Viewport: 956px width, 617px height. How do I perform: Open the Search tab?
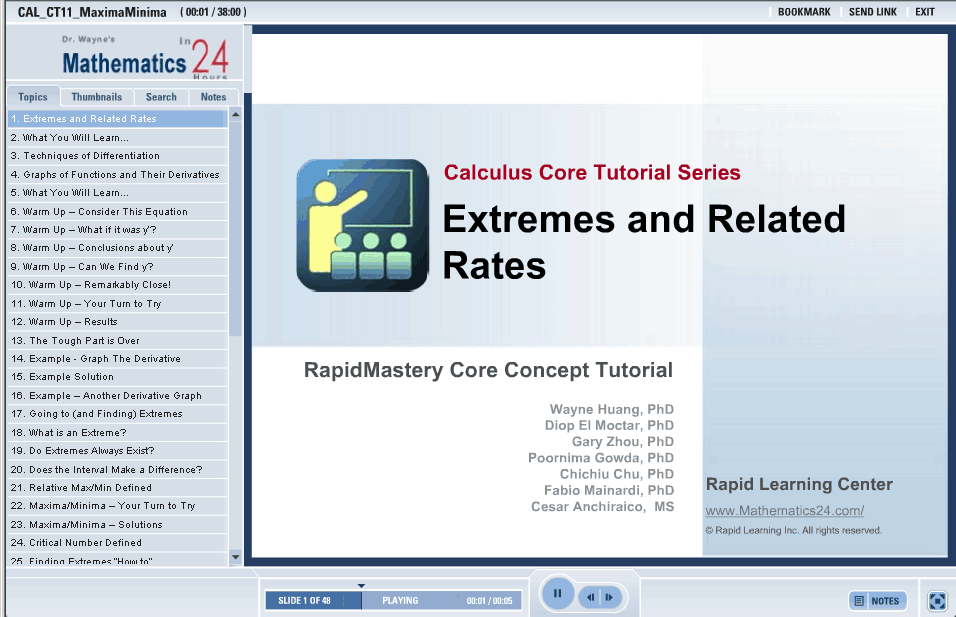click(x=161, y=97)
